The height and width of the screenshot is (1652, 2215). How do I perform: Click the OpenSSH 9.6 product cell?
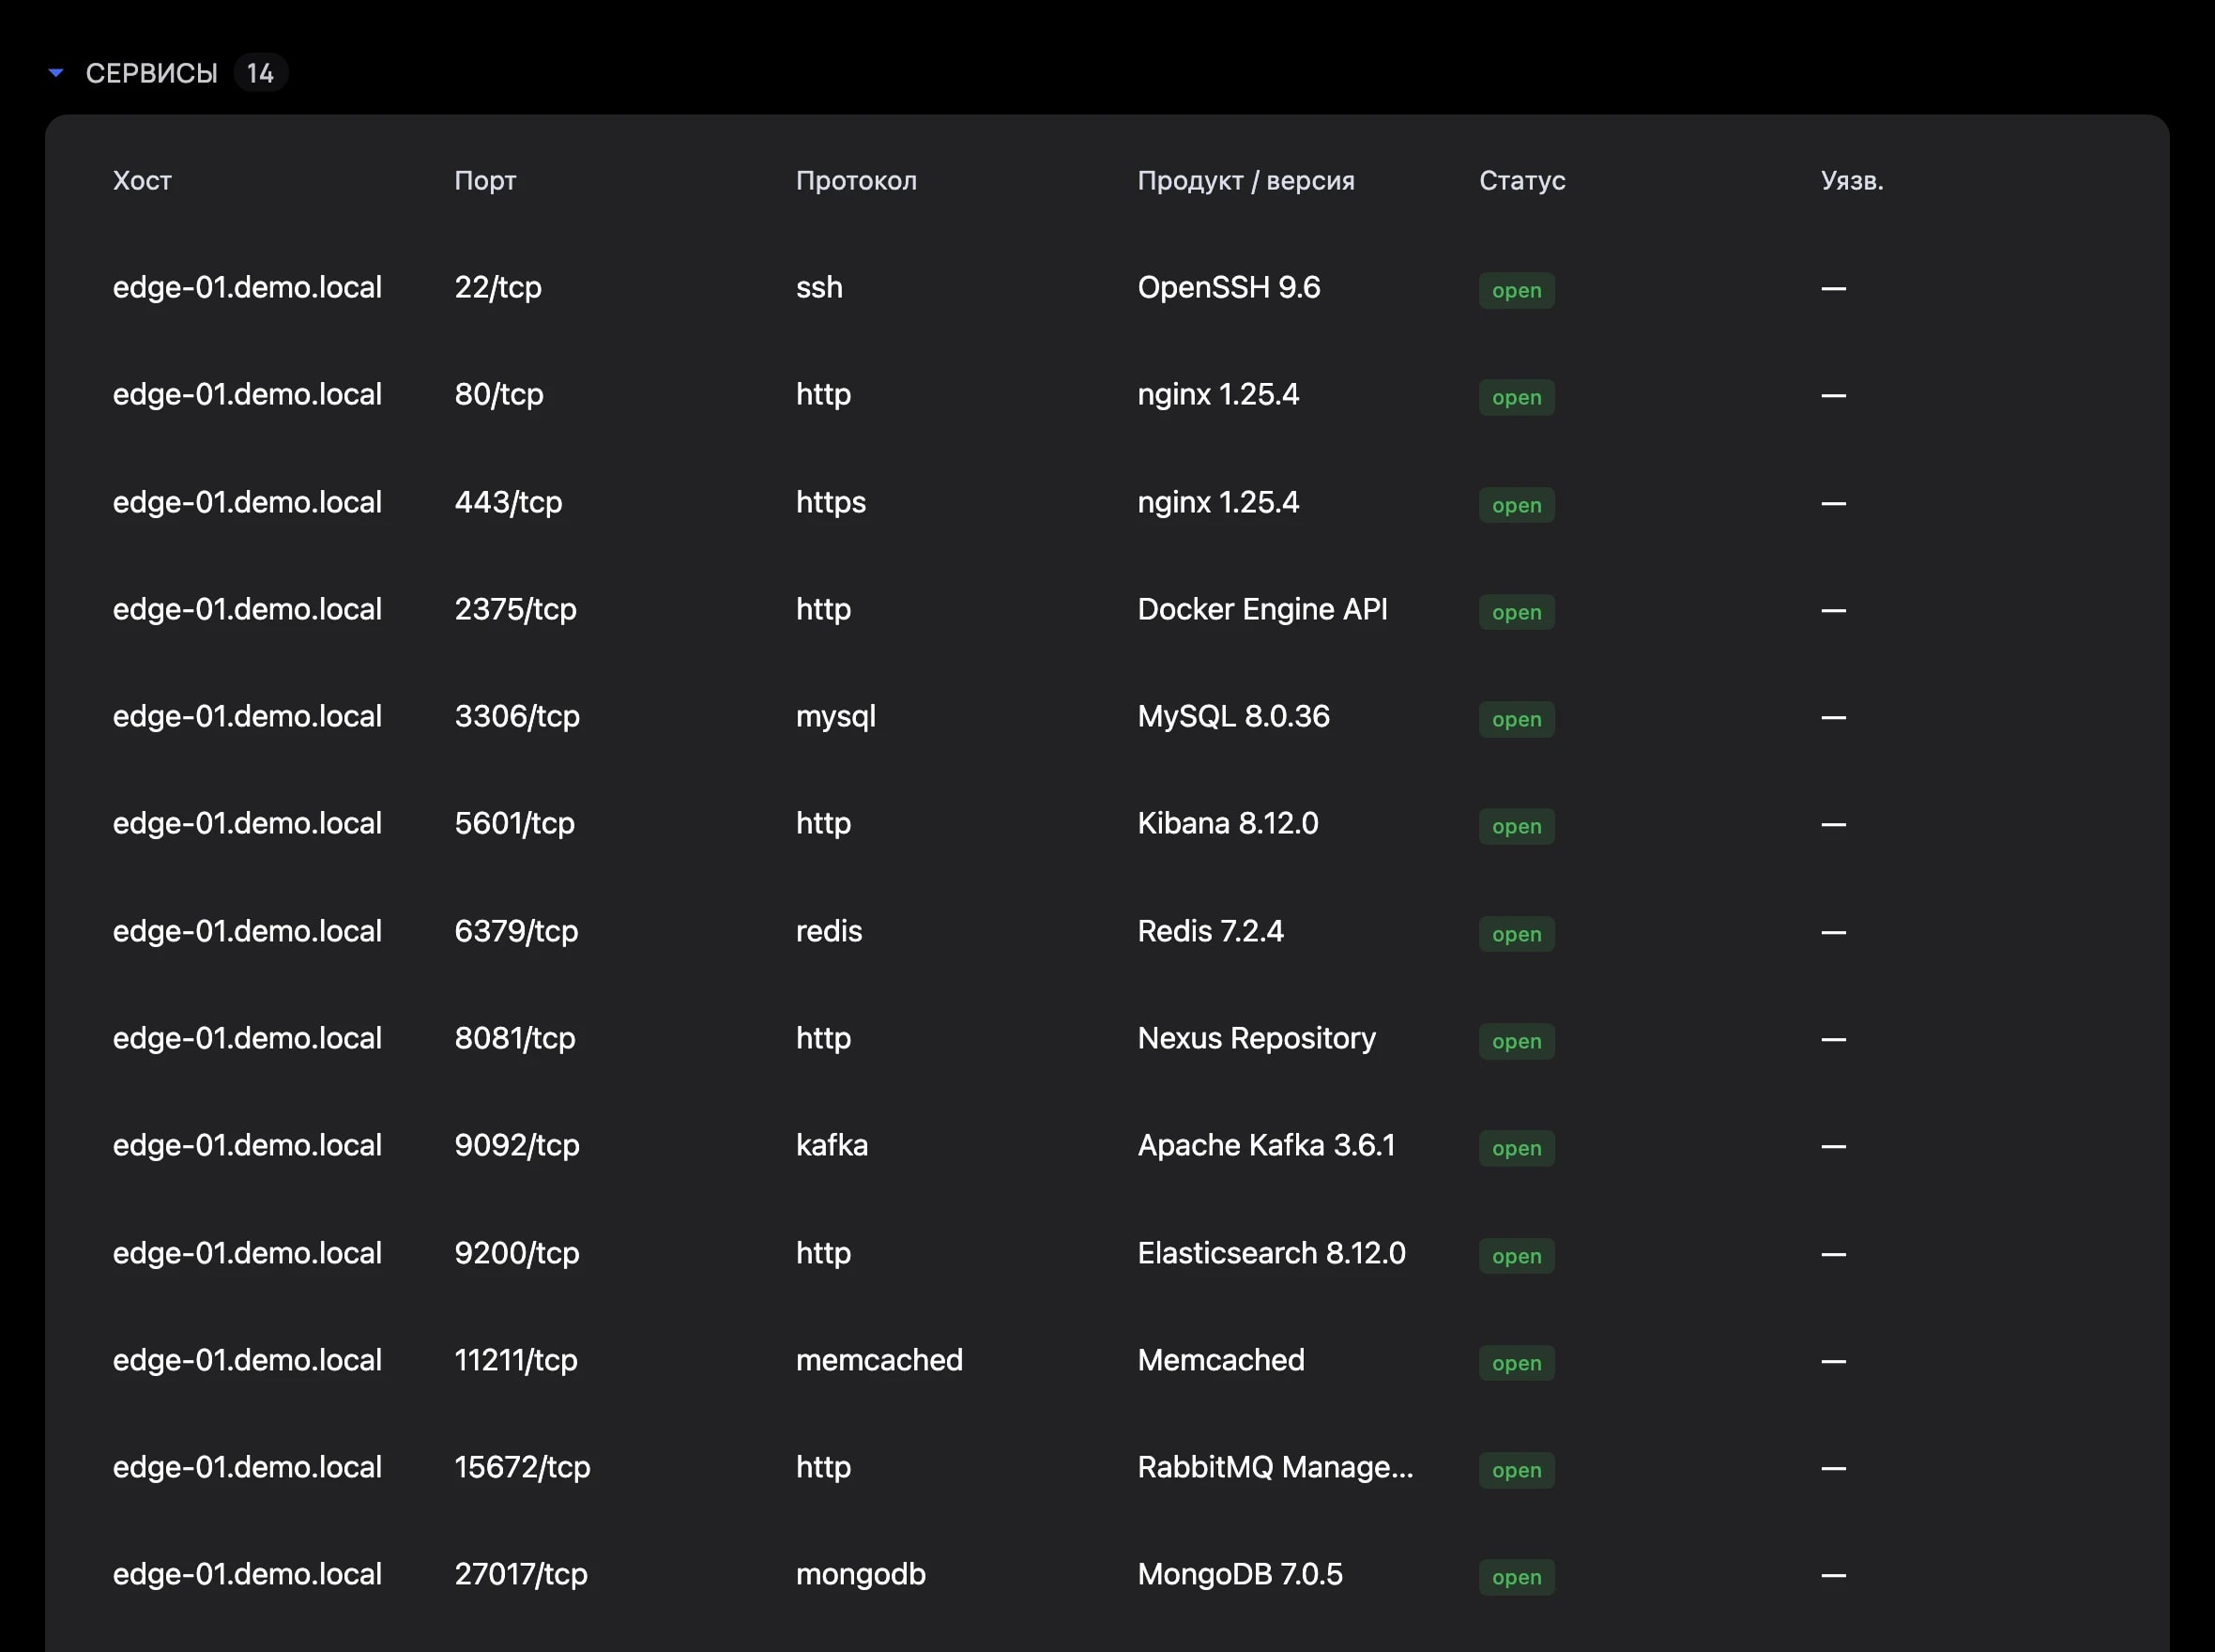[1229, 288]
